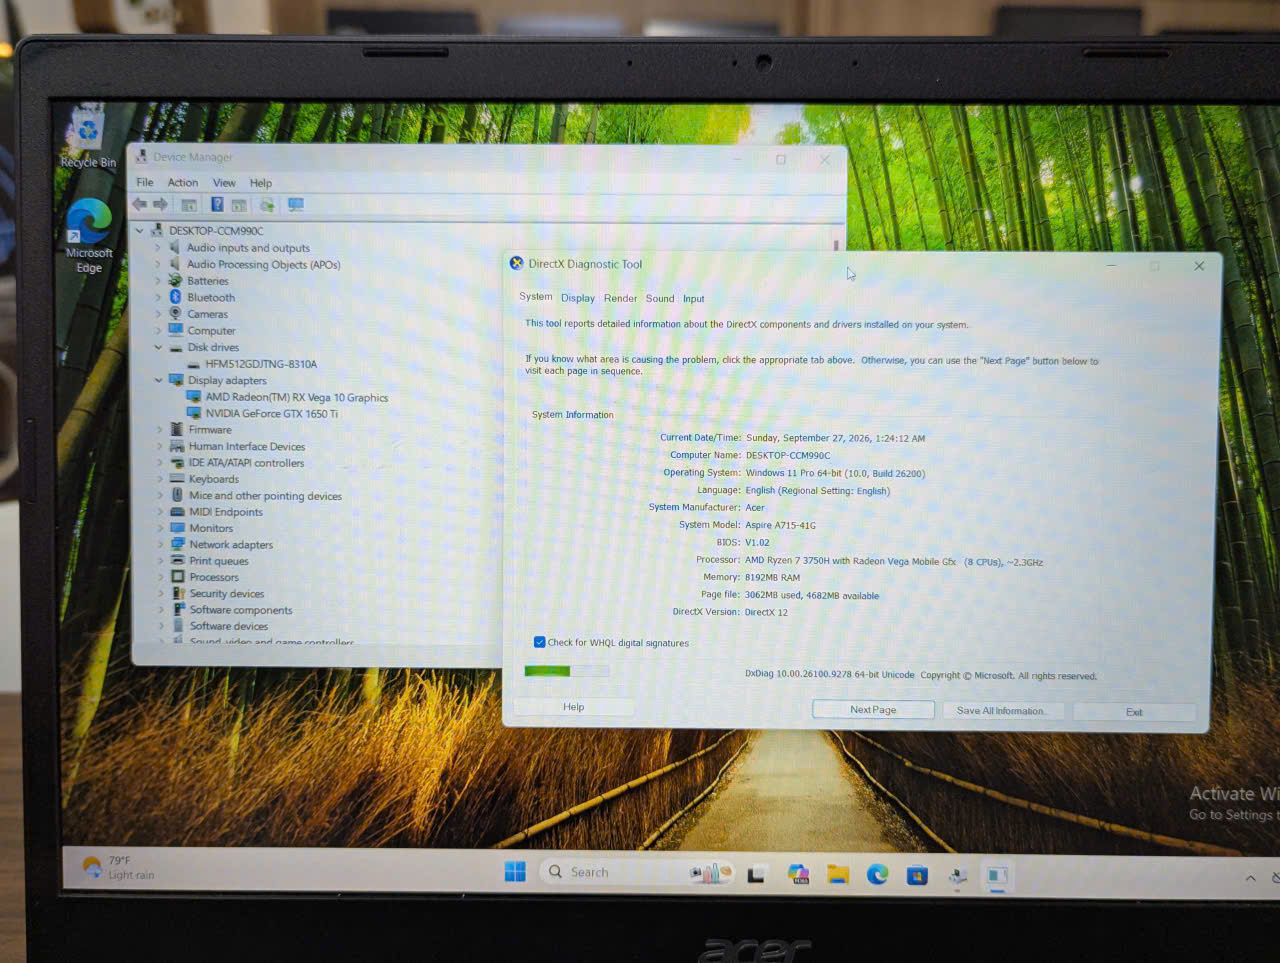Open the File menu in Device Manager
Screen dimensions: 1280x963
(x=145, y=182)
